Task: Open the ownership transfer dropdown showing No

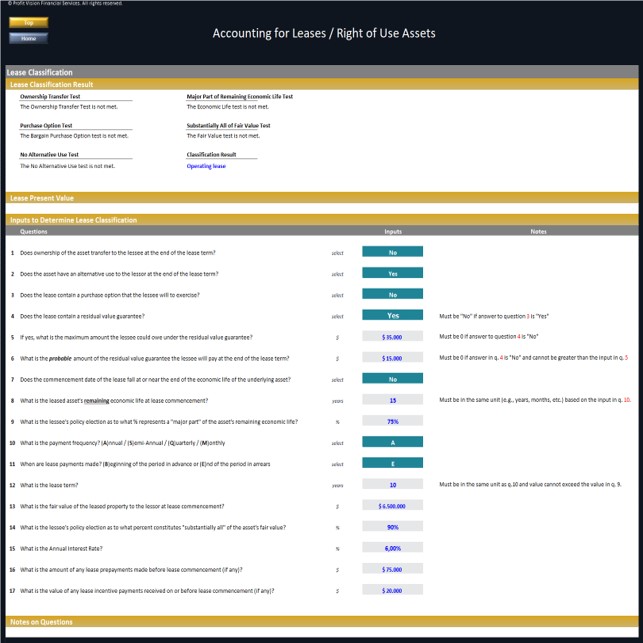Action: click(392, 252)
